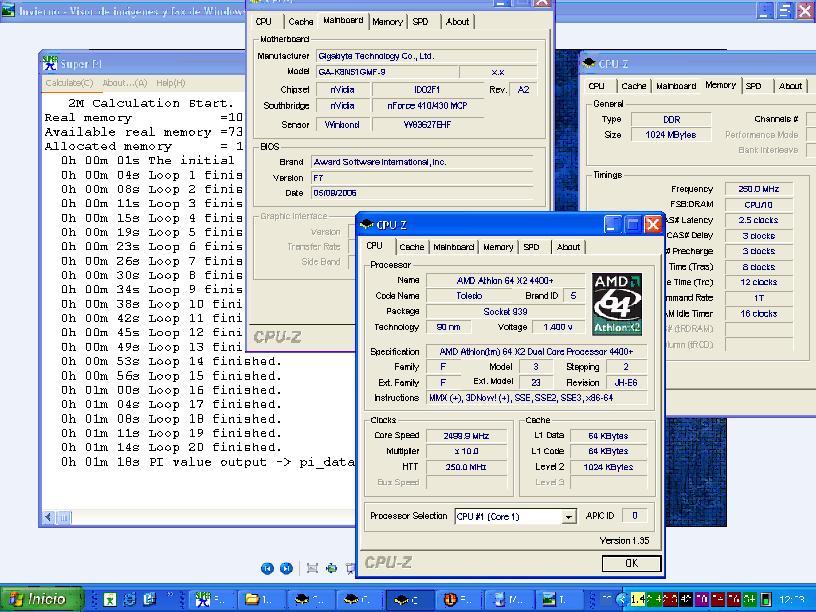Click the red round icon taskbar button
The height and width of the screenshot is (612, 816).
[458, 600]
